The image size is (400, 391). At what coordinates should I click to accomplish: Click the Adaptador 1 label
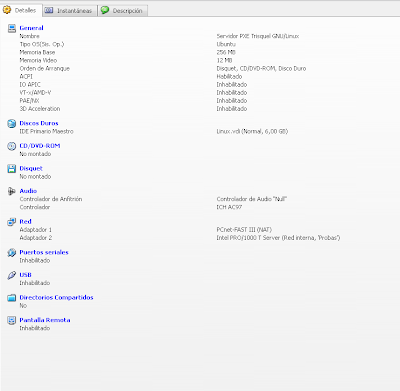36,230
